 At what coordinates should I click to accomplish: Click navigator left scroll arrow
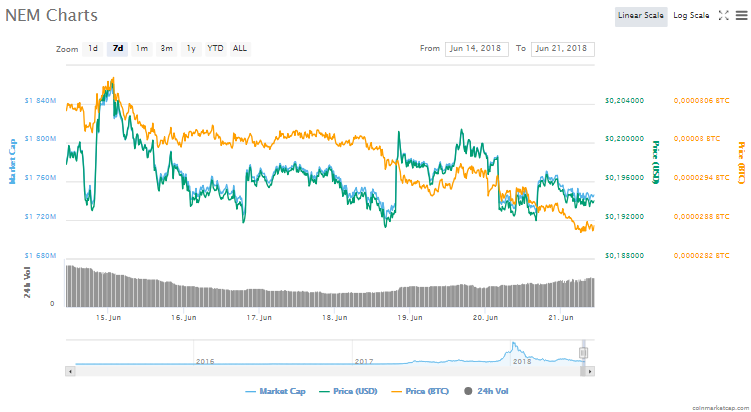pos(70,371)
